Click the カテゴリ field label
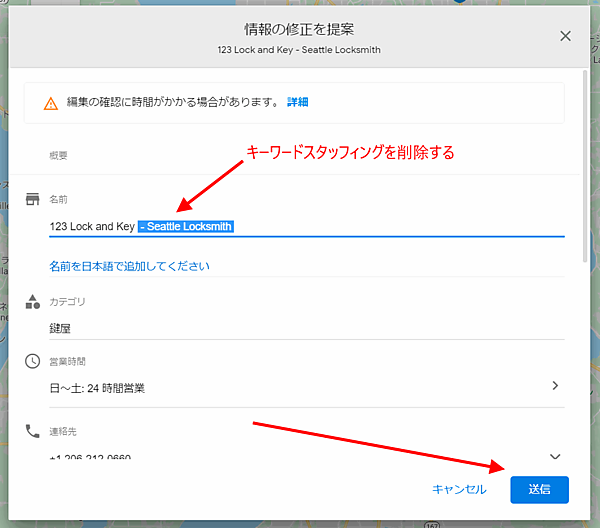600x528 pixels. (x=67, y=301)
